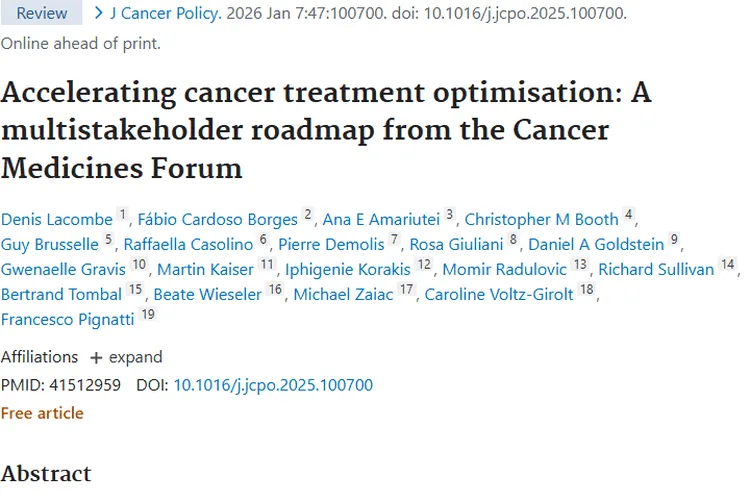Open author Denis Lacombe's page
The width and height of the screenshot is (750, 500).
pyautogui.click(x=57, y=219)
